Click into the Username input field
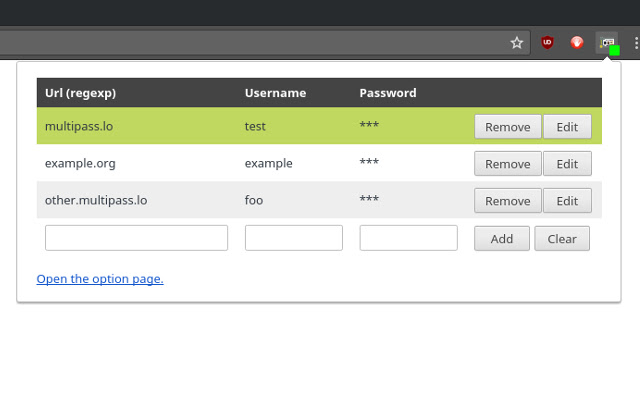 point(293,238)
